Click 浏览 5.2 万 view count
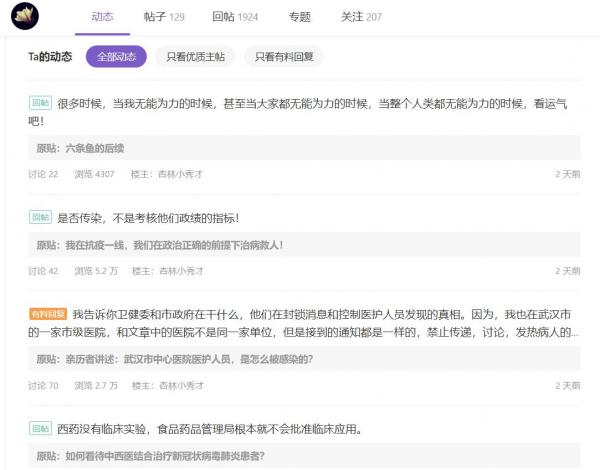This screenshot has width=600, height=470. click(96, 271)
